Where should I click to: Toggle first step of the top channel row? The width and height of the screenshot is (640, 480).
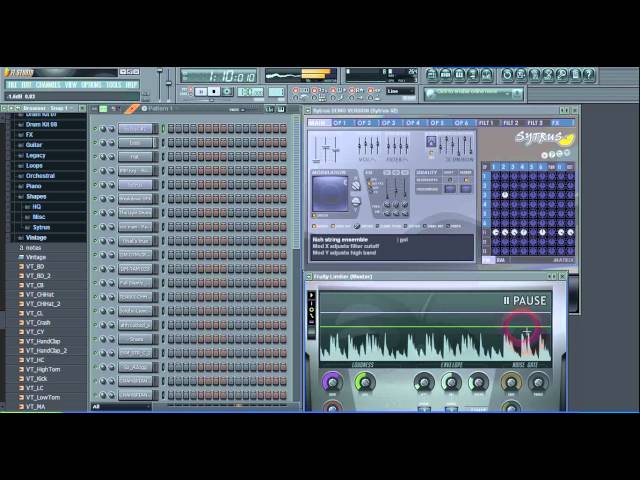click(171, 129)
